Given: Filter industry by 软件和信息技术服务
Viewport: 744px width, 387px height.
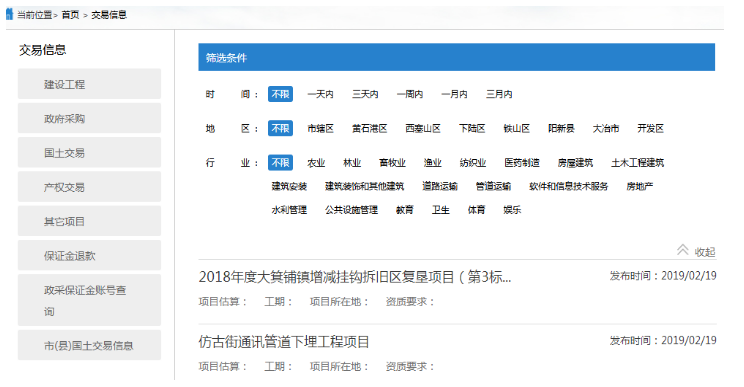Looking at the screenshot, I should 568,186.
